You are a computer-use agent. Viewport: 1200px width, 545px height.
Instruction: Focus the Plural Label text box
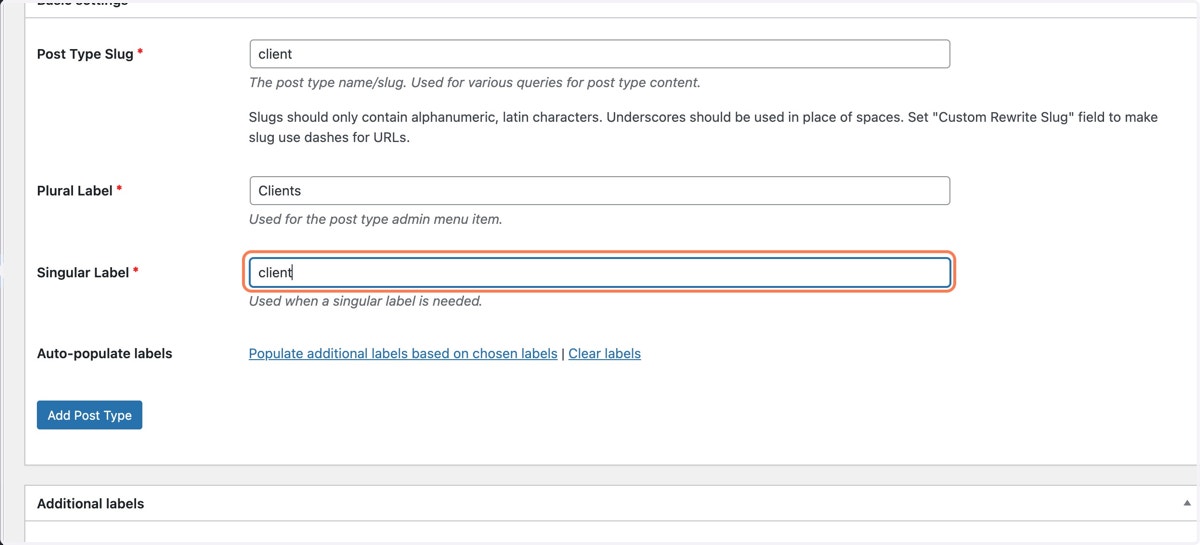click(599, 190)
